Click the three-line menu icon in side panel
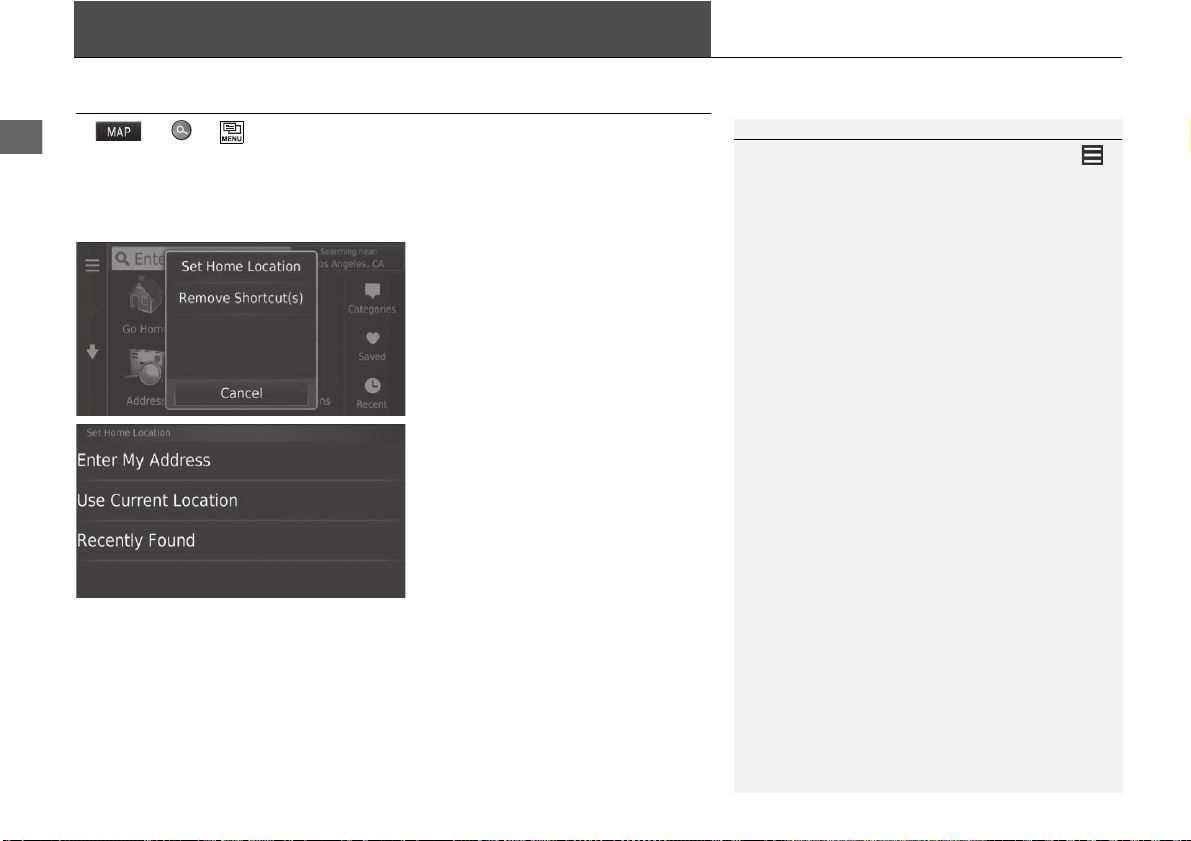This screenshot has height=841, width=1191. 1092,155
